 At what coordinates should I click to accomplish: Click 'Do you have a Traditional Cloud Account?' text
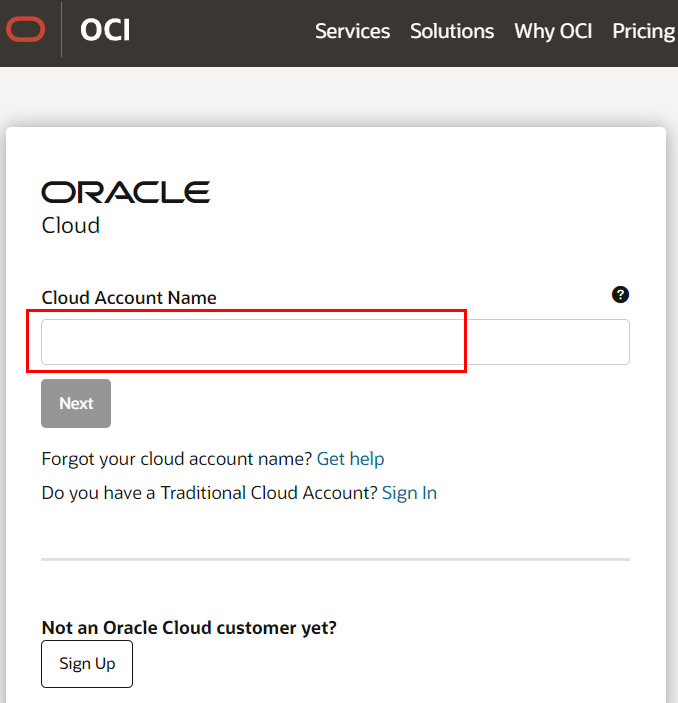pyautogui.click(x=209, y=493)
